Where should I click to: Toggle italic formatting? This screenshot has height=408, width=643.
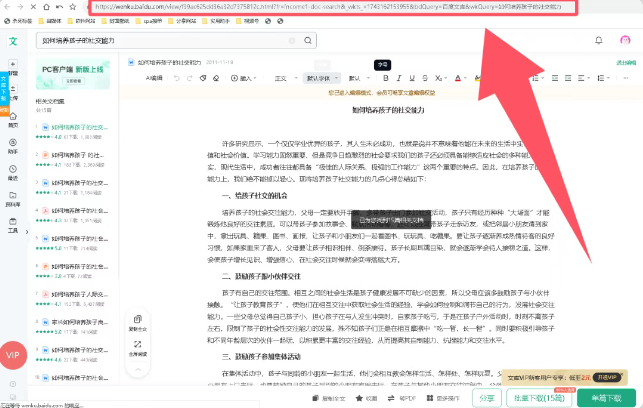399,78
